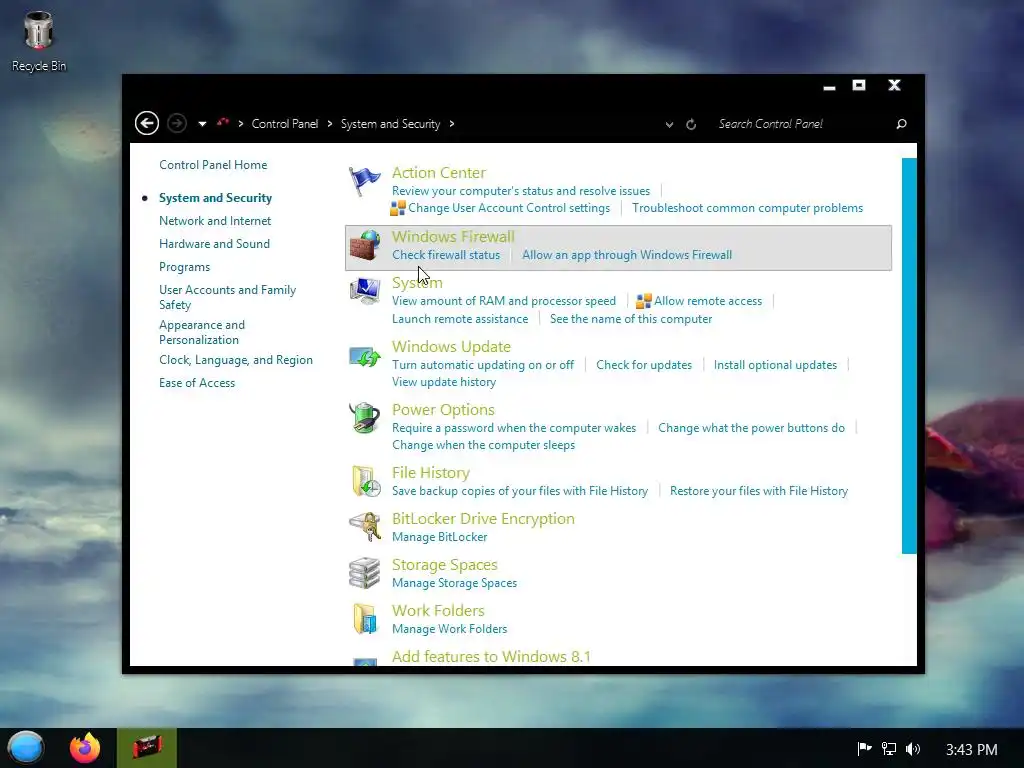Open the Start orb on the taskbar
This screenshot has width=1024, height=768.
[25, 748]
